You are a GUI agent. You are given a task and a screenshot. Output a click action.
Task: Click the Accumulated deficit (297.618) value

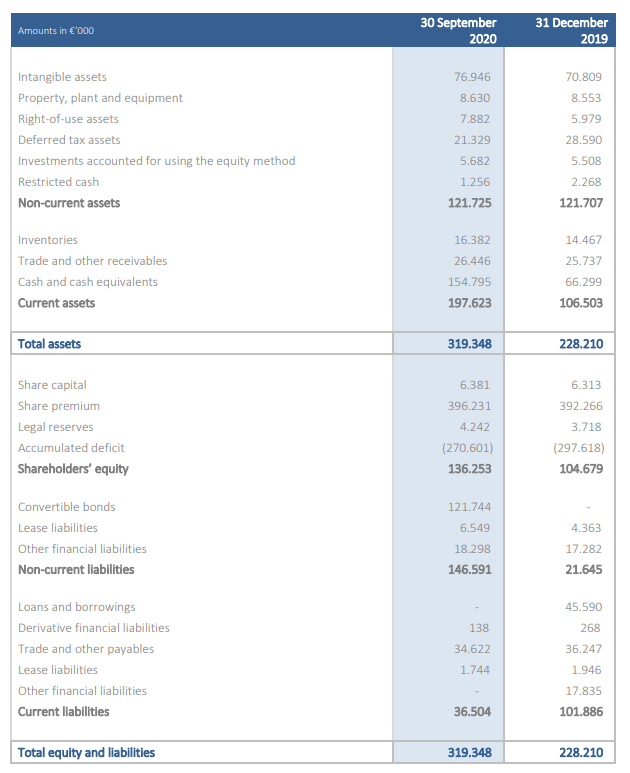(579, 448)
